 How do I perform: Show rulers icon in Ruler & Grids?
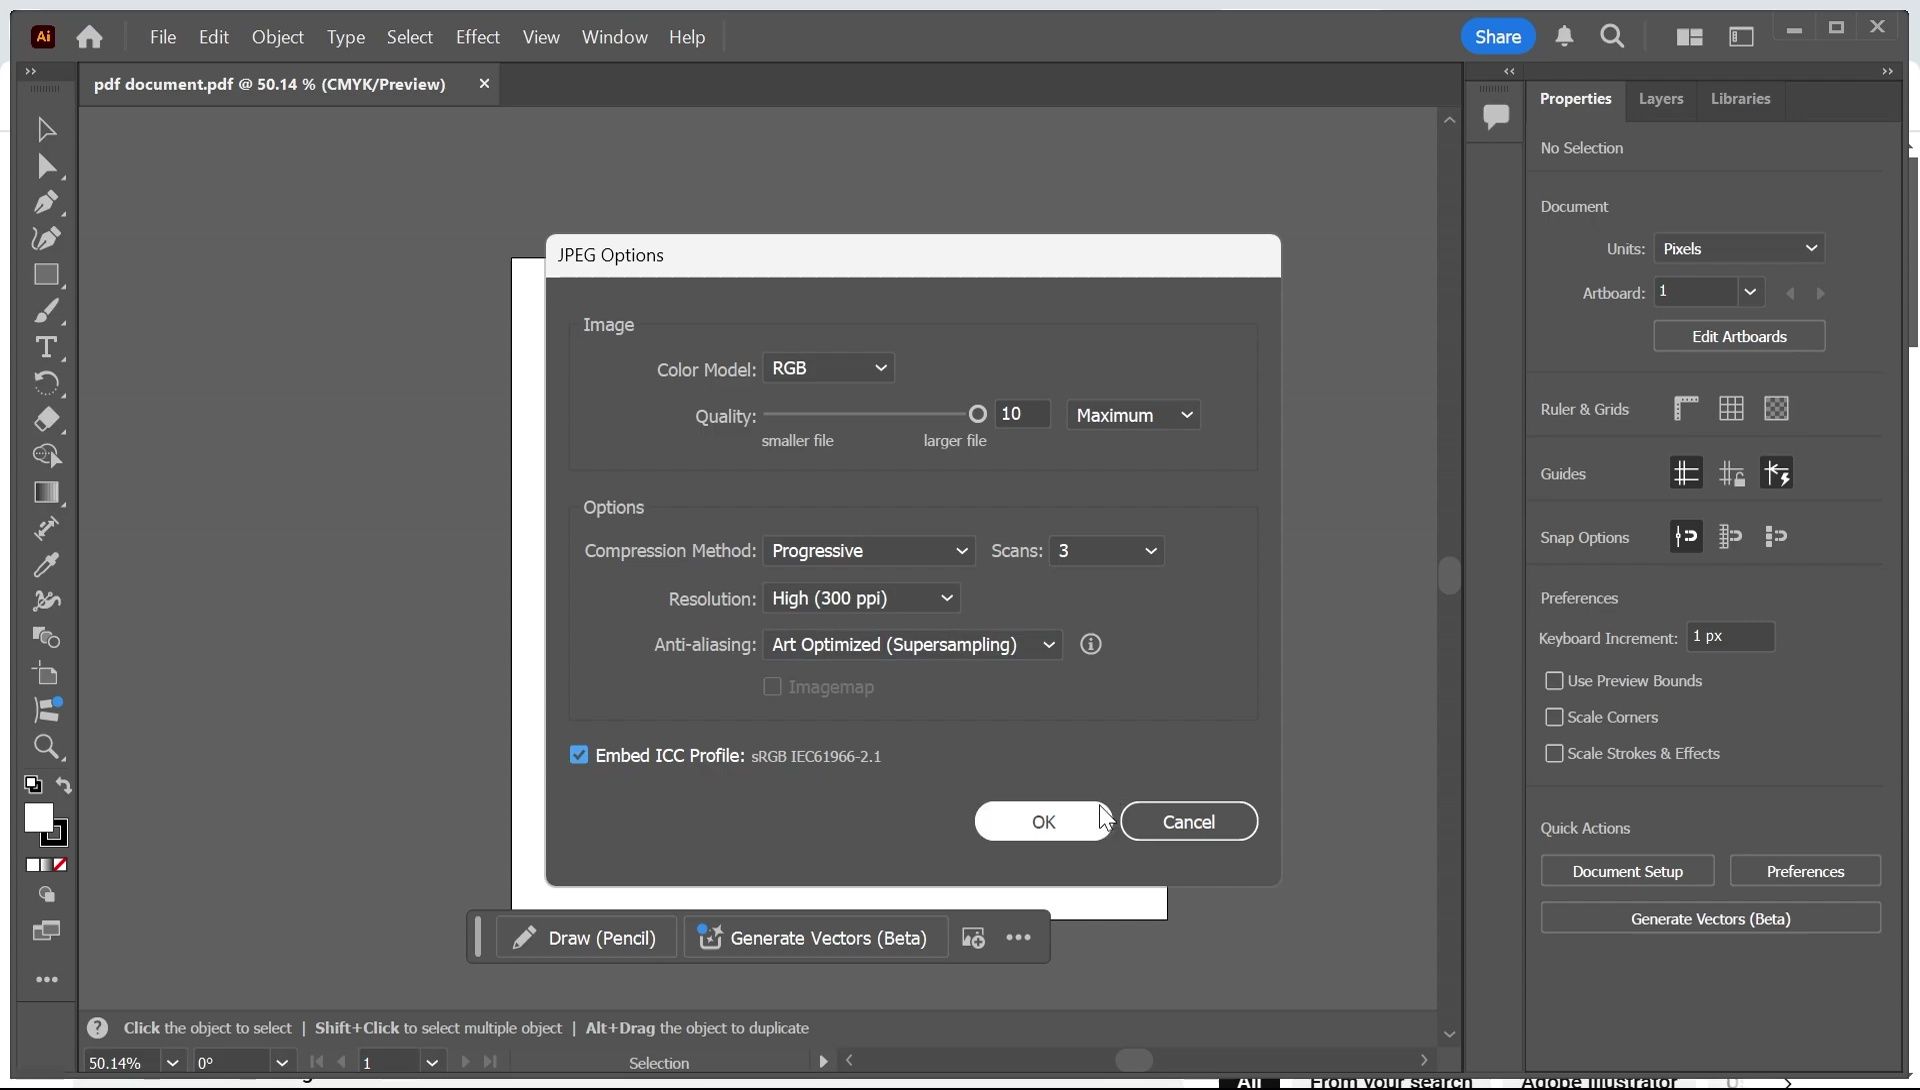1686,409
